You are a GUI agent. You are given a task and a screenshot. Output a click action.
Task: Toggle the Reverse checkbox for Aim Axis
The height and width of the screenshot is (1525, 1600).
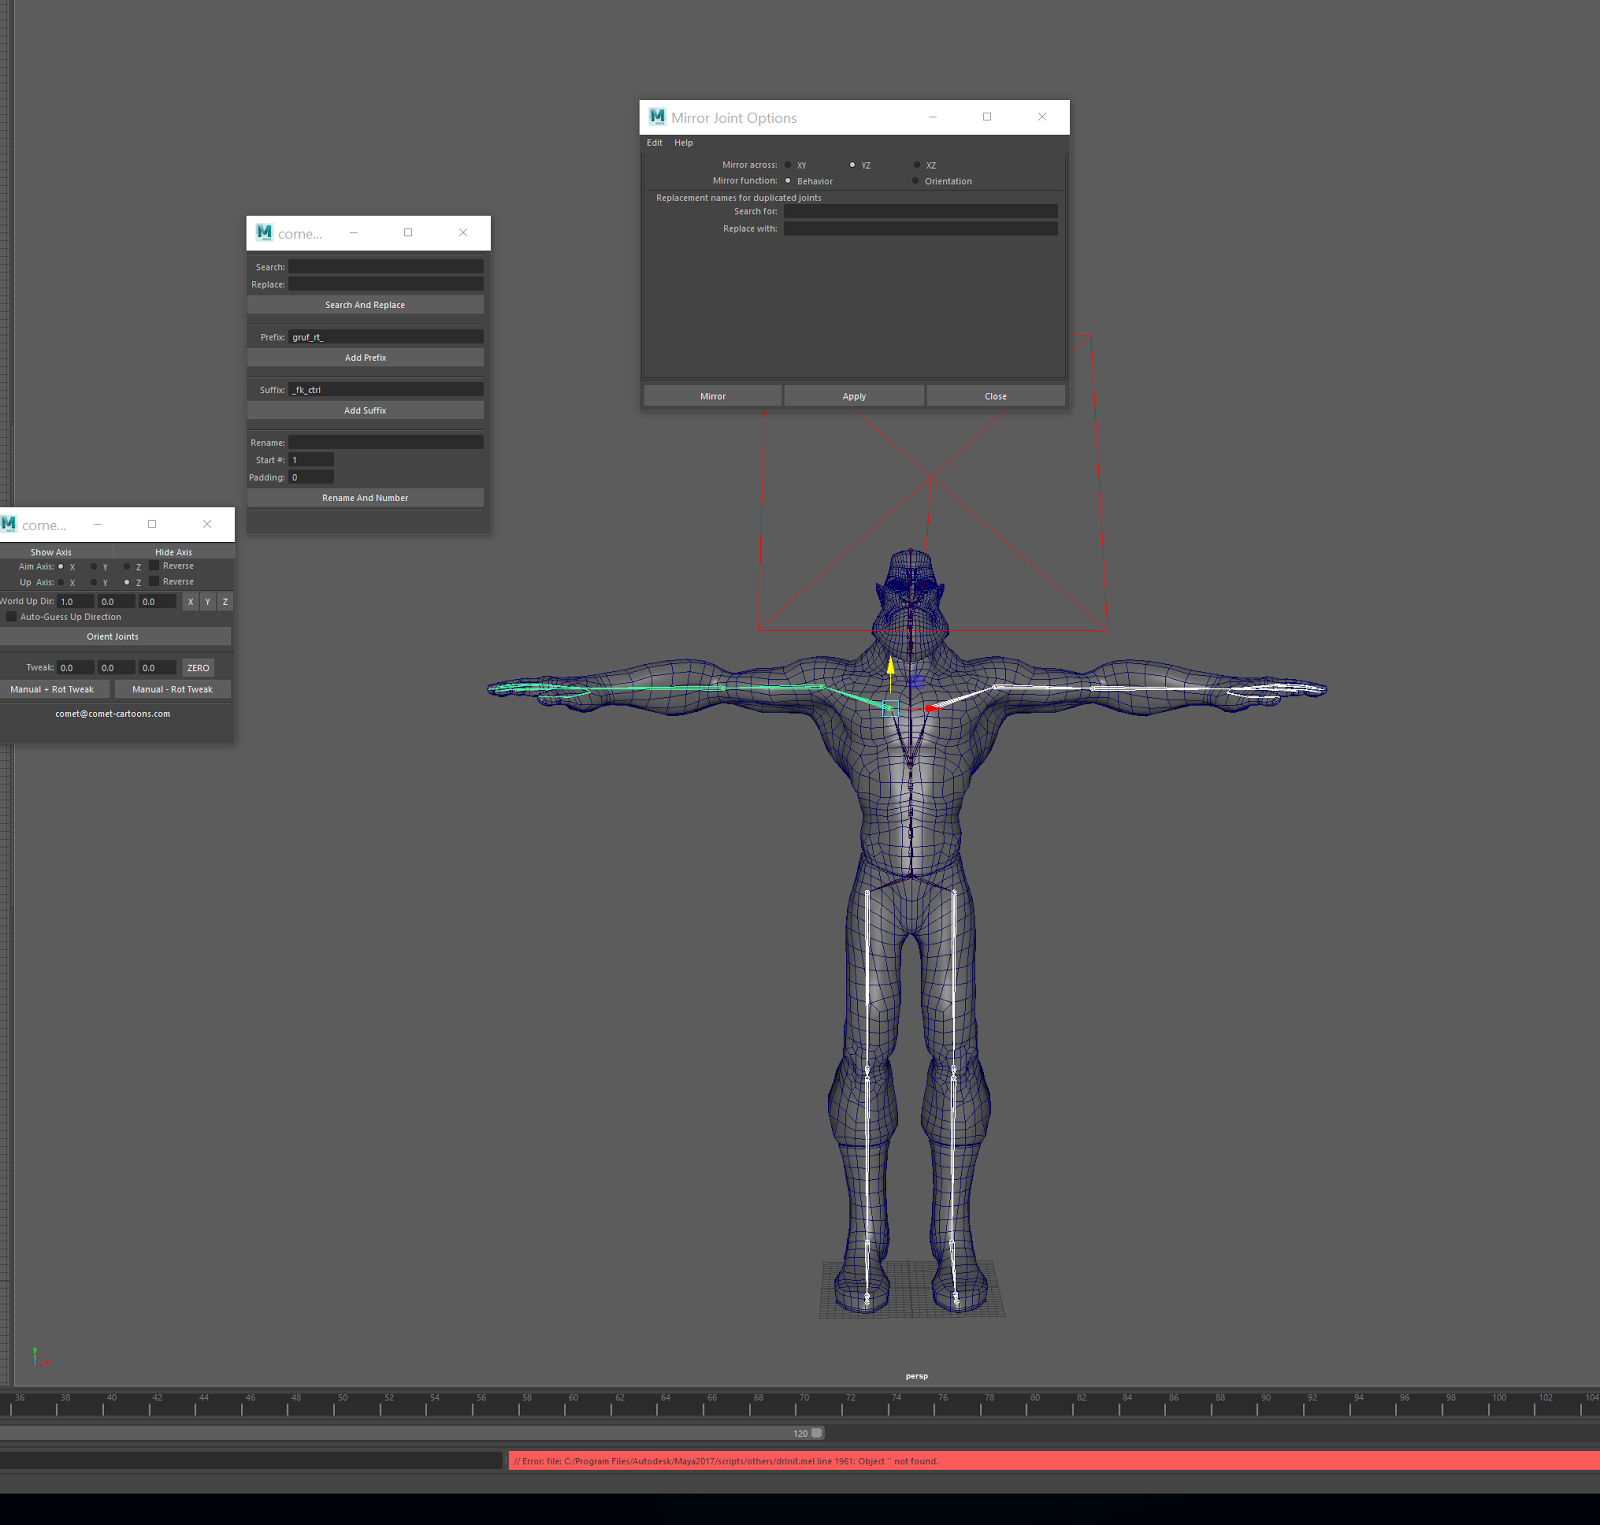[154, 565]
